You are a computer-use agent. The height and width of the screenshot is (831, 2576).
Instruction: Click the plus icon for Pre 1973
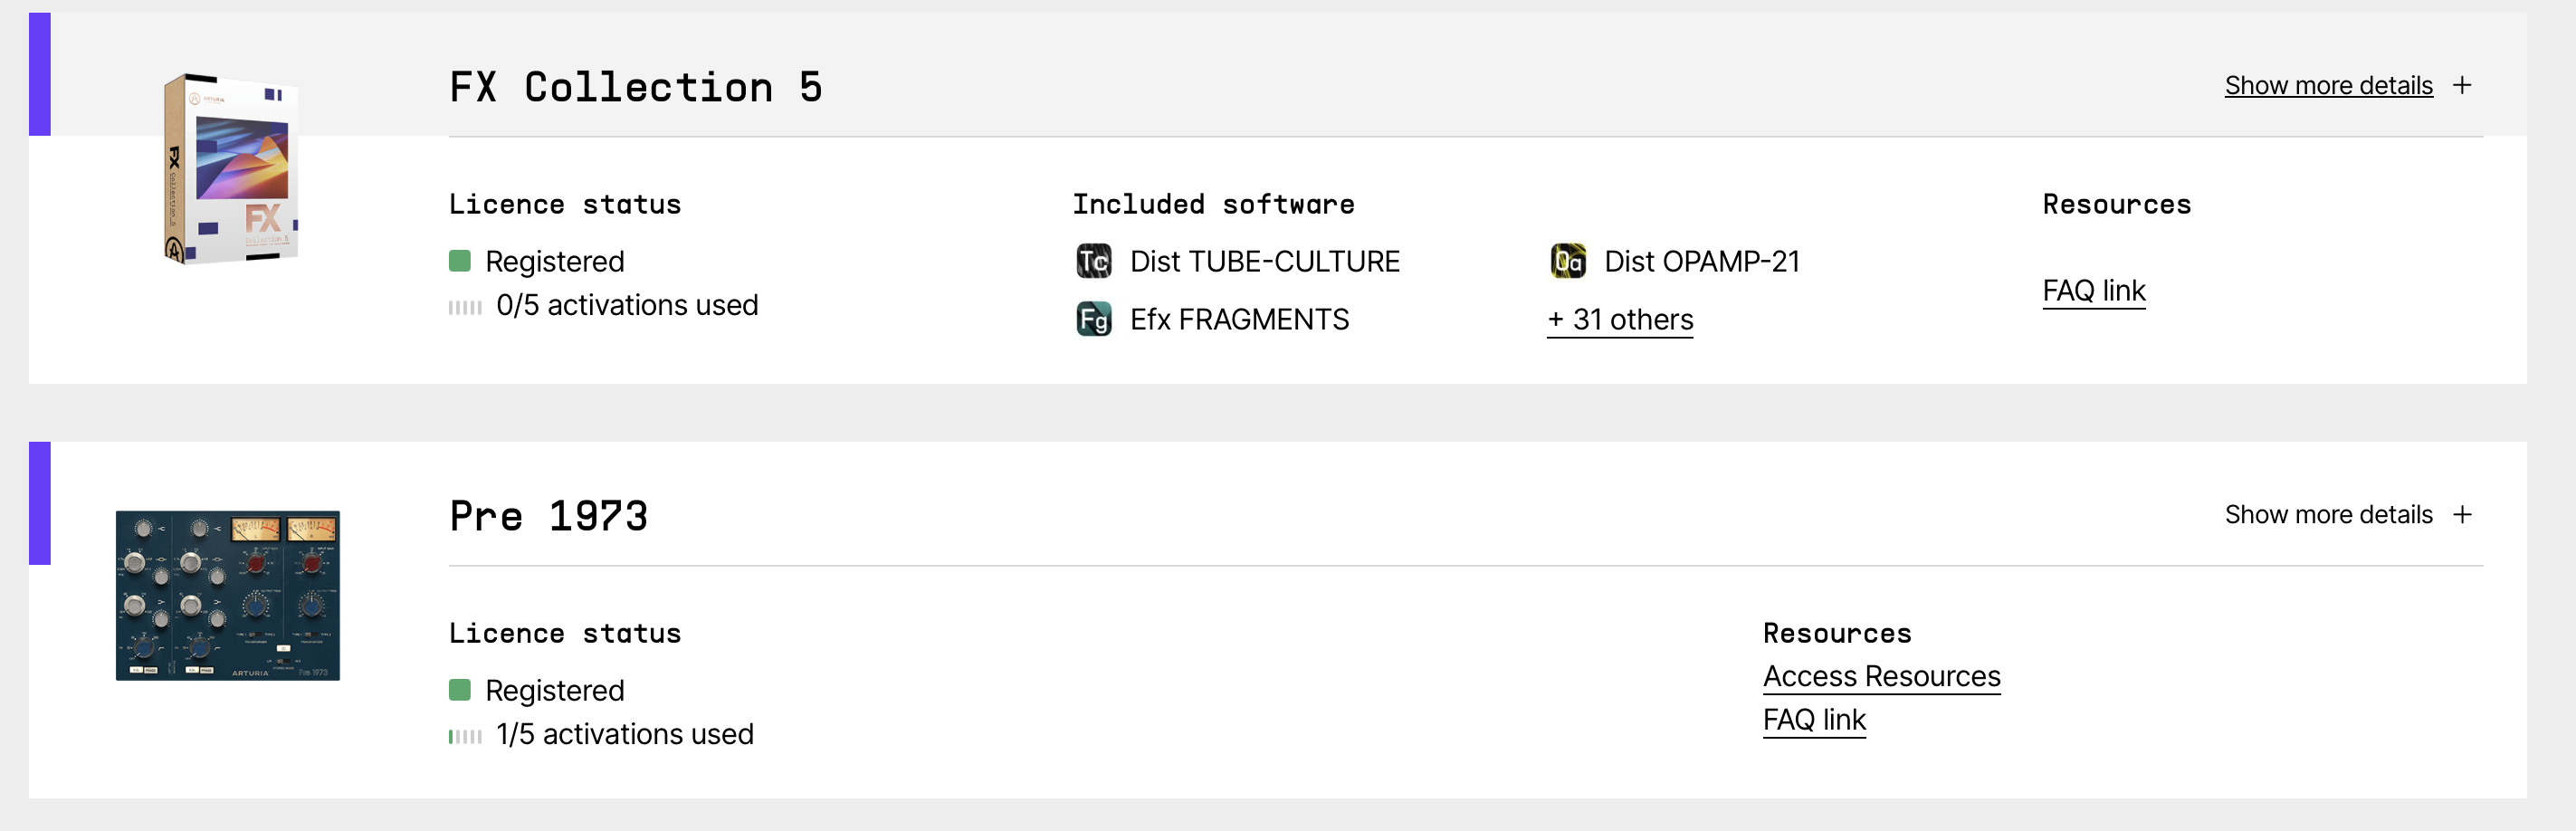coord(2462,515)
